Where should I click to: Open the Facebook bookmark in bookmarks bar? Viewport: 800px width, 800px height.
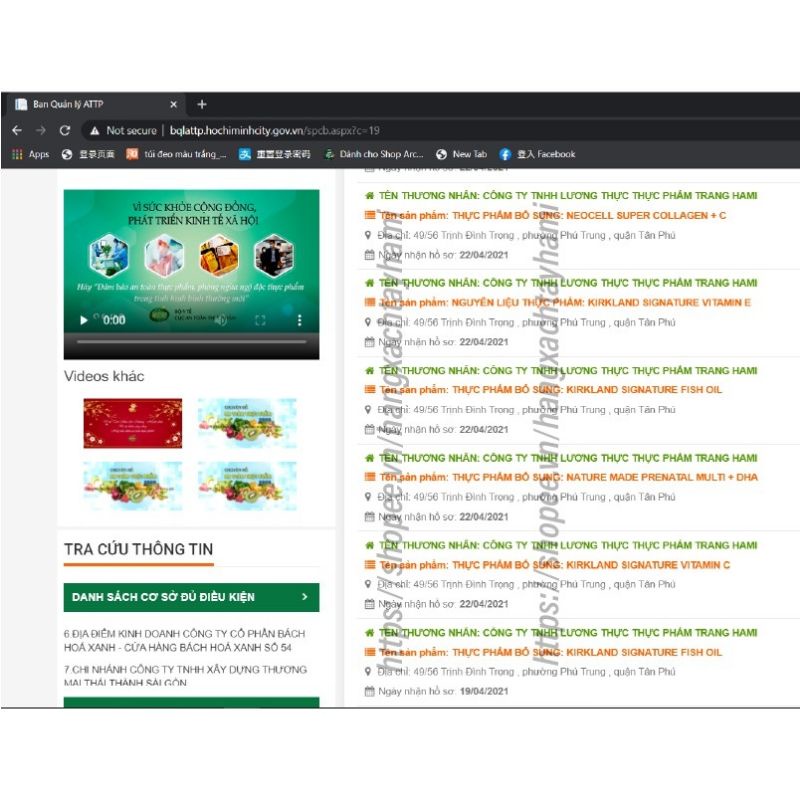pos(538,154)
